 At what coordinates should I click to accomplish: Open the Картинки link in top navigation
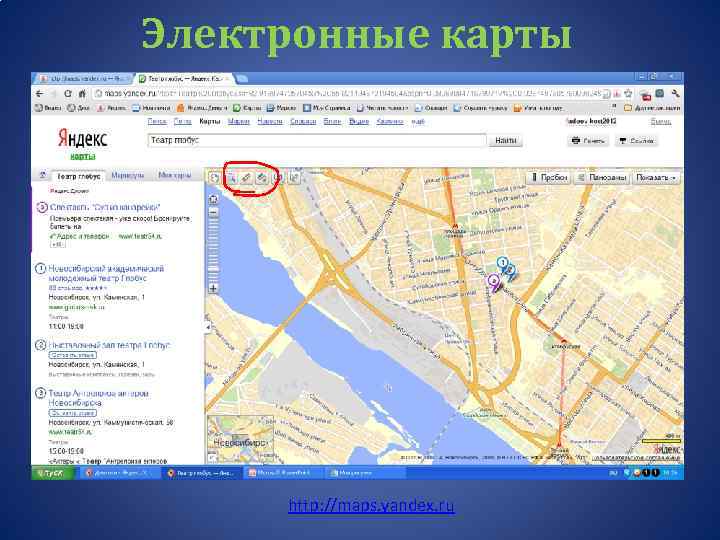tap(390, 122)
